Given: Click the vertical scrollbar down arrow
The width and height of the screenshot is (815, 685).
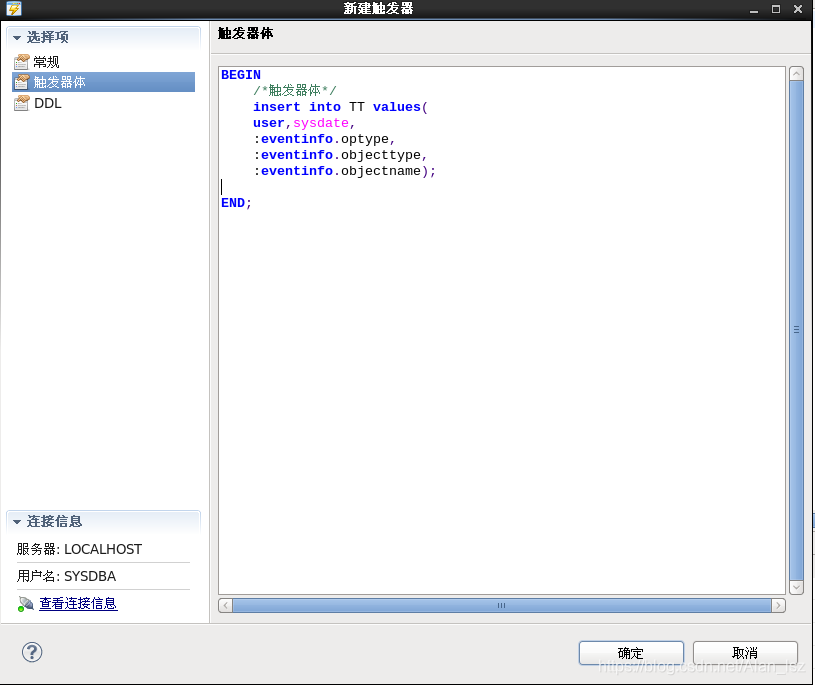Looking at the screenshot, I should tap(796, 587).
